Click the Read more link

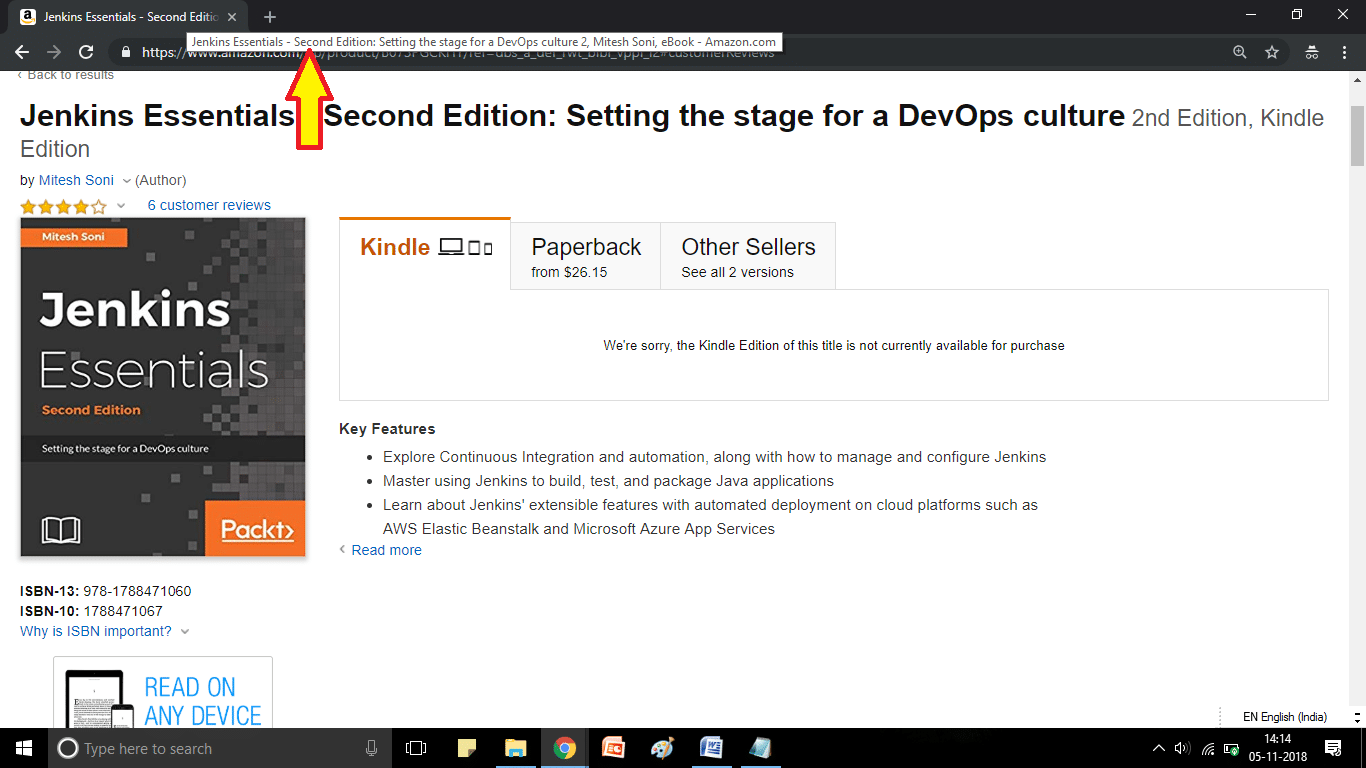pos(386,550)
